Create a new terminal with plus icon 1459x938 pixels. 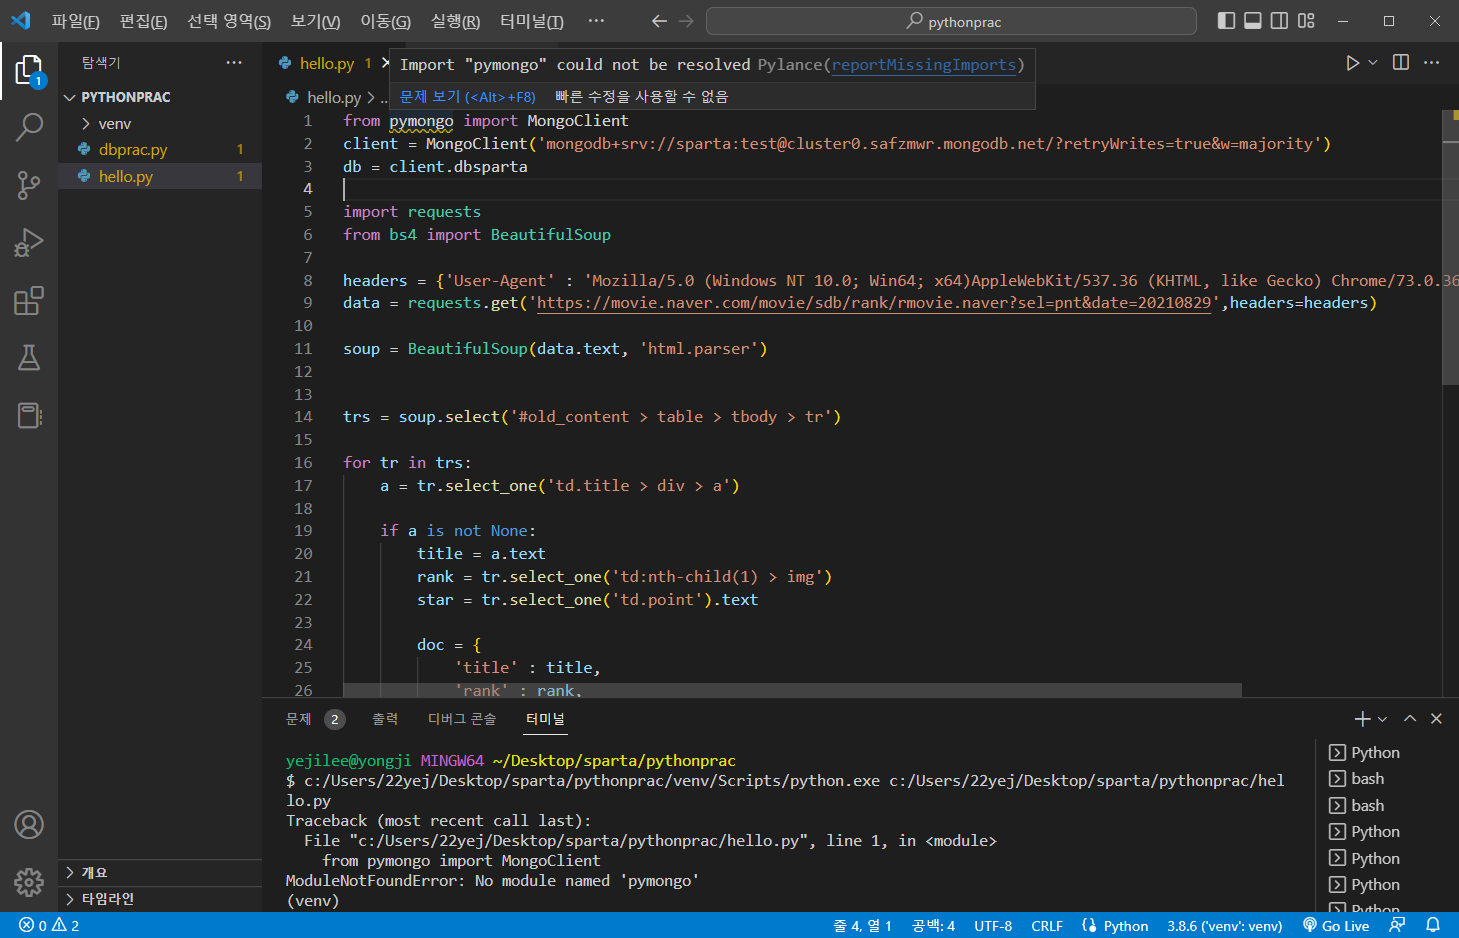pos(1362,719)
